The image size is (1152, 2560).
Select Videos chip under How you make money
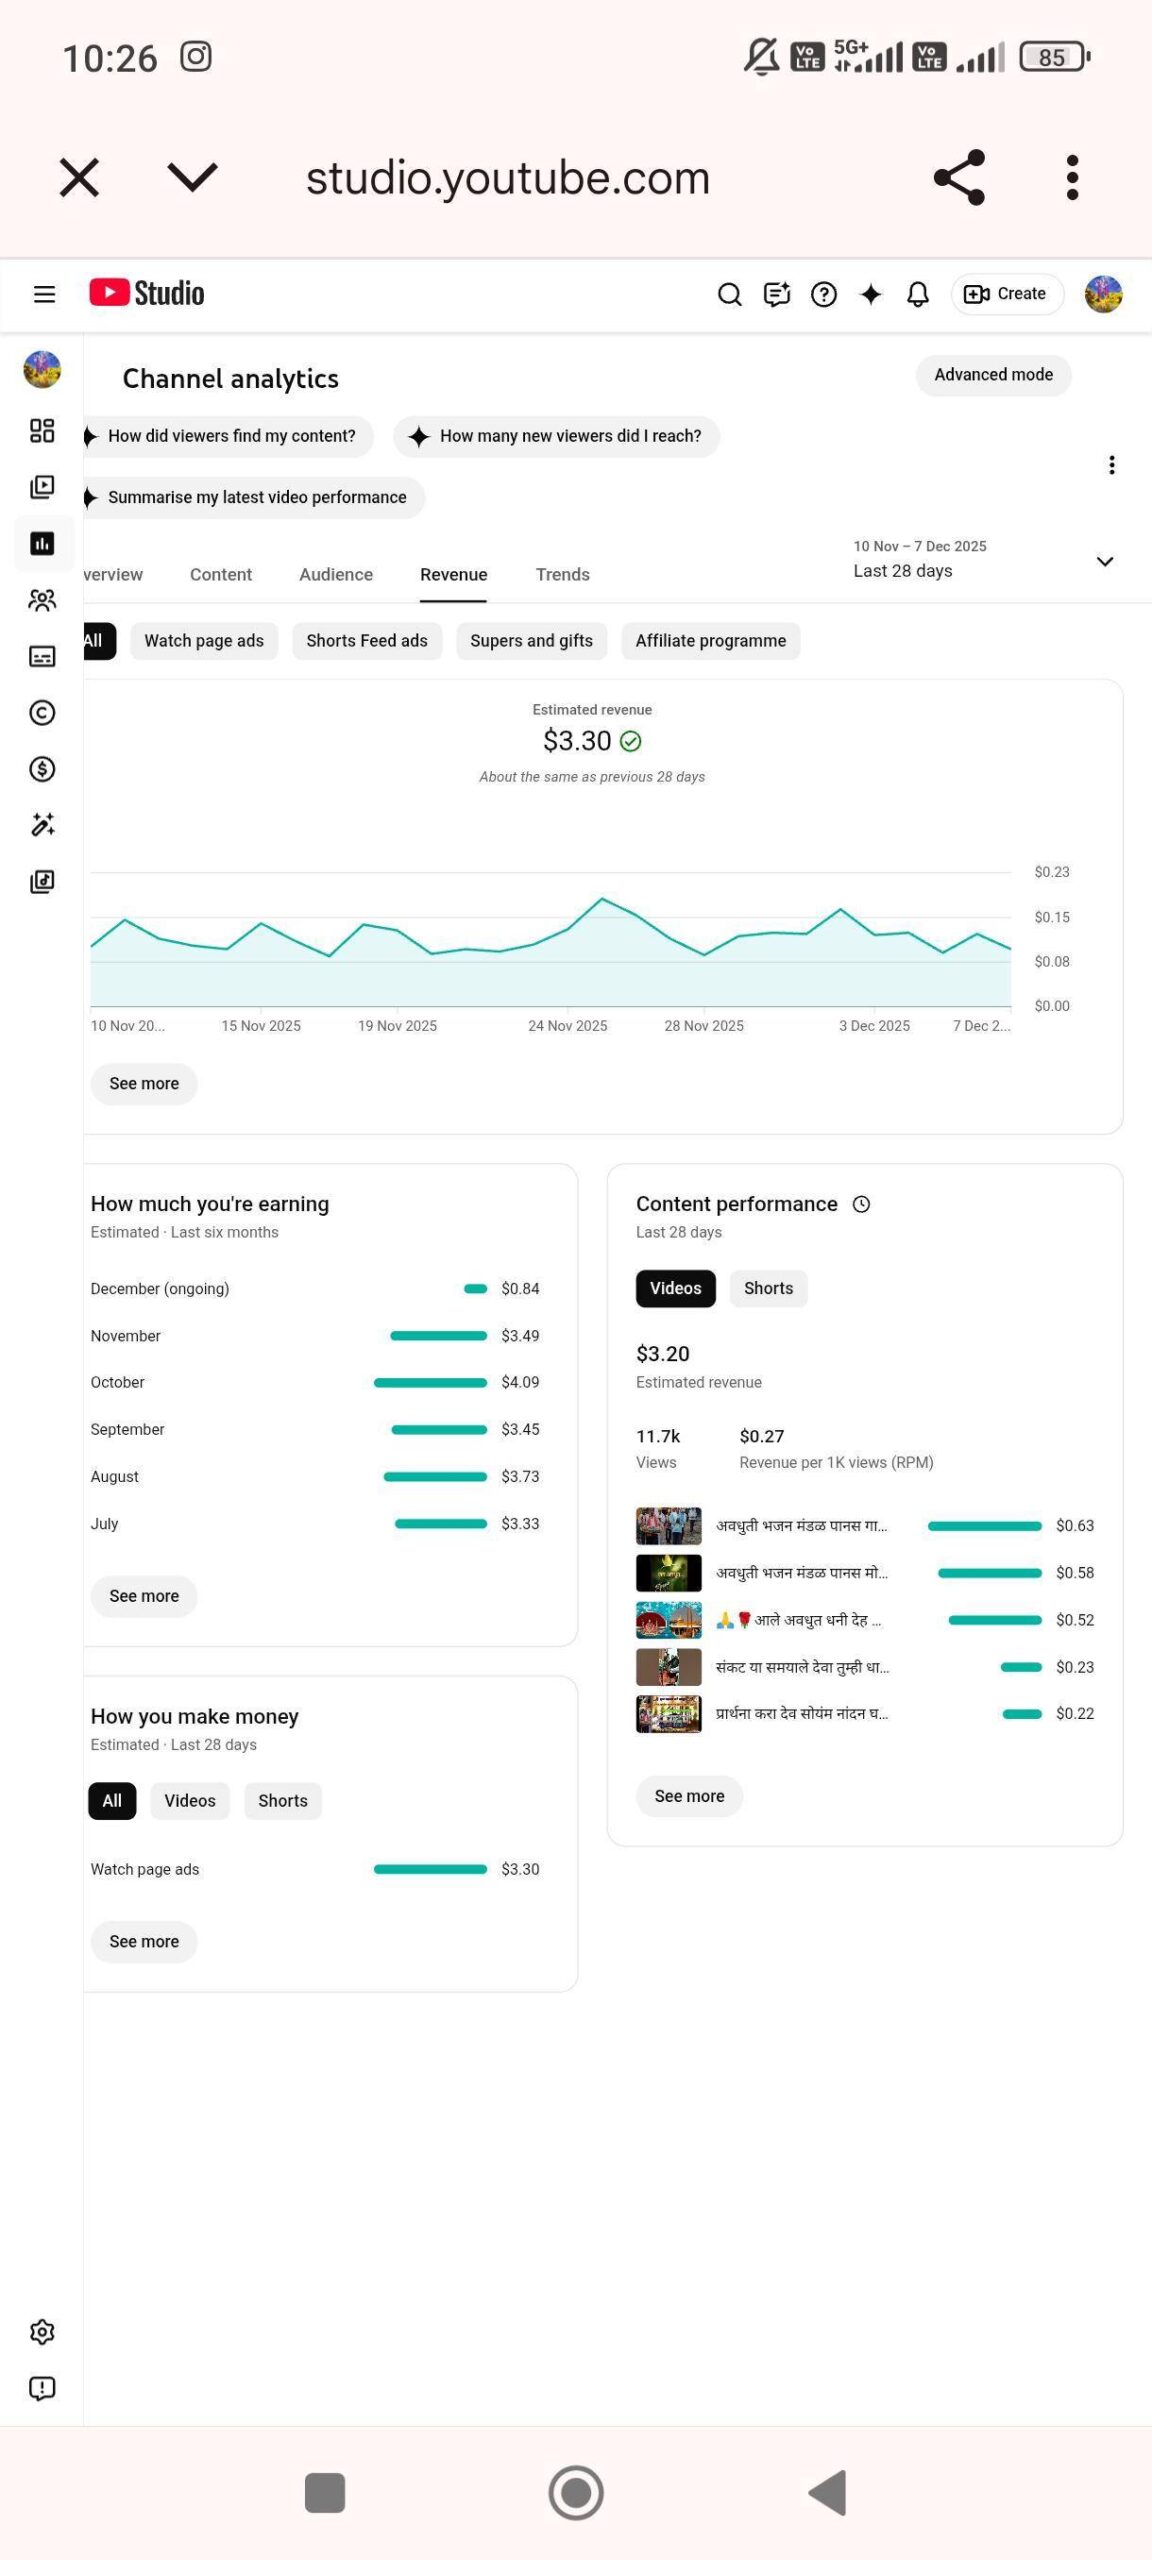(x=190, y=1801)
